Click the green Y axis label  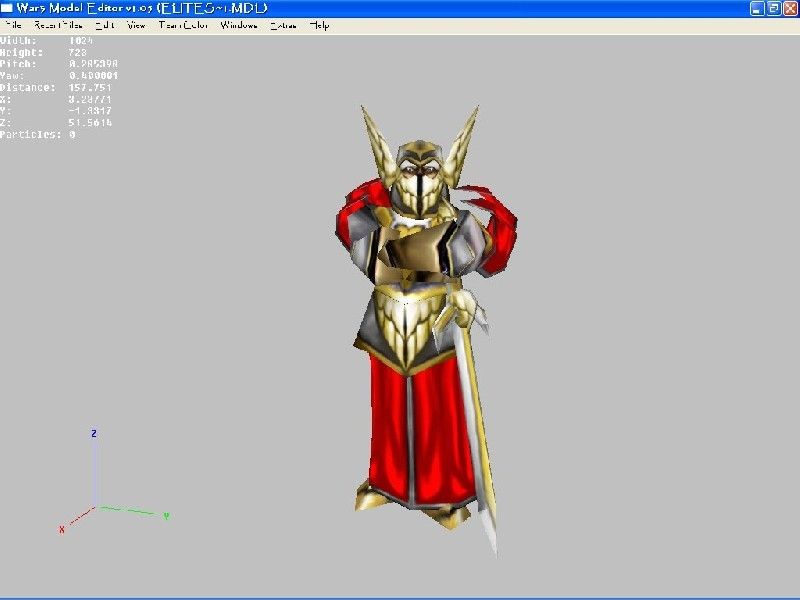(166, 516)
